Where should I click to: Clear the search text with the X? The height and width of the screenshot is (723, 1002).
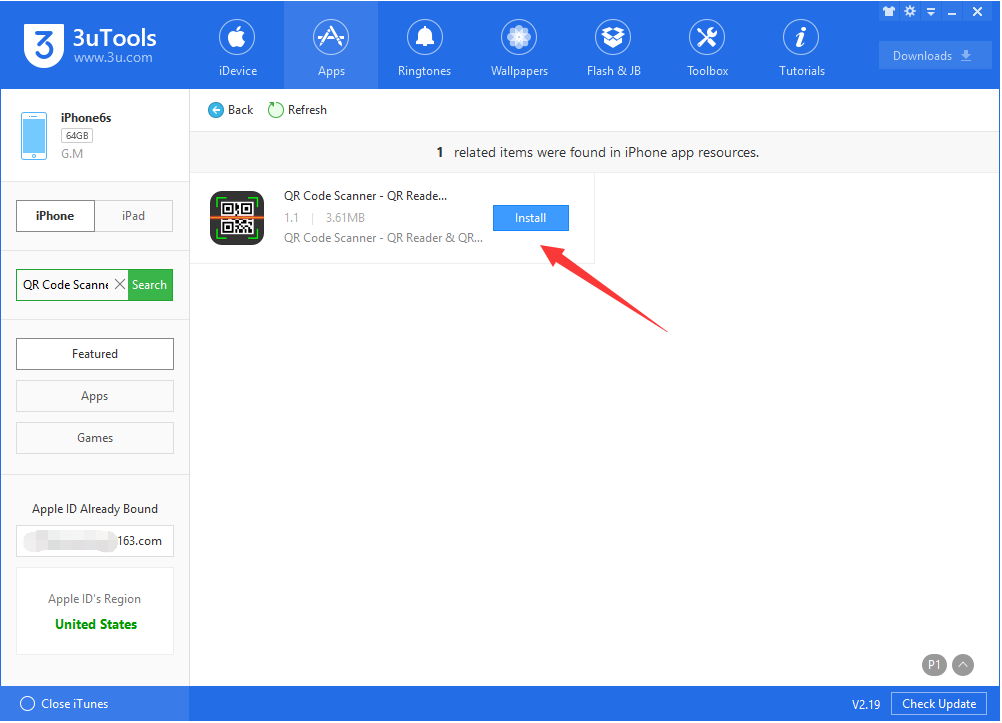click(119, 284)
